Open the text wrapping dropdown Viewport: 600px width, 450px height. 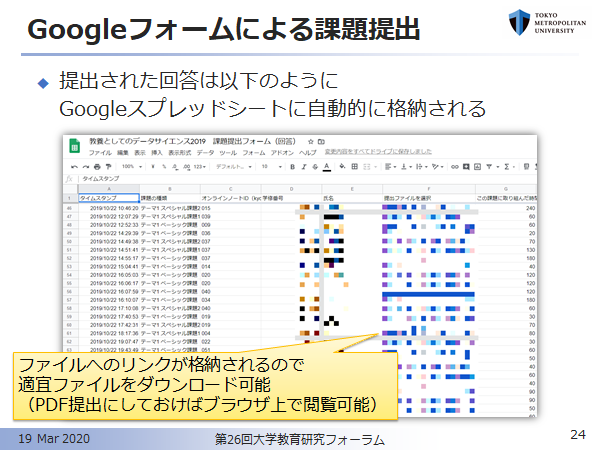tap(421, 167)
